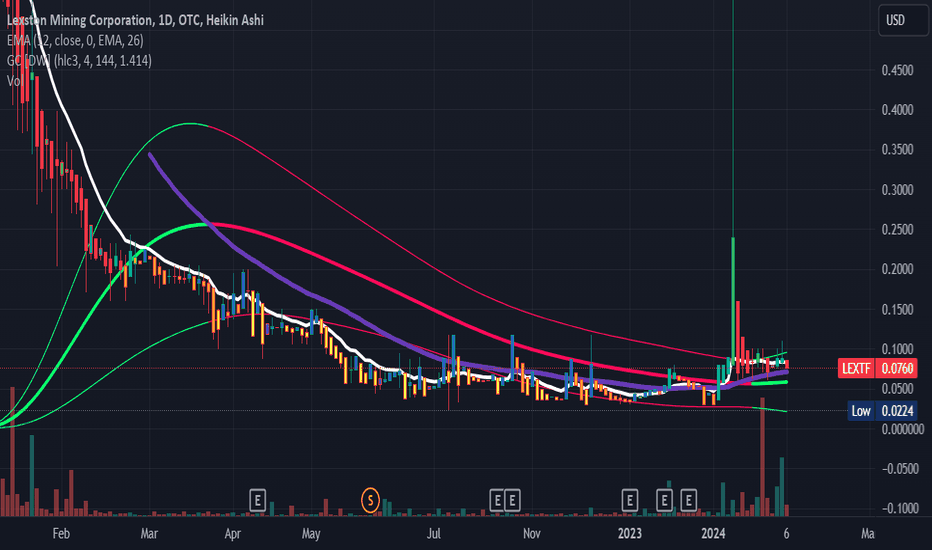The image size is (932, 550).
Task: Click the −0.1000 price axis value
Action: 899,509
